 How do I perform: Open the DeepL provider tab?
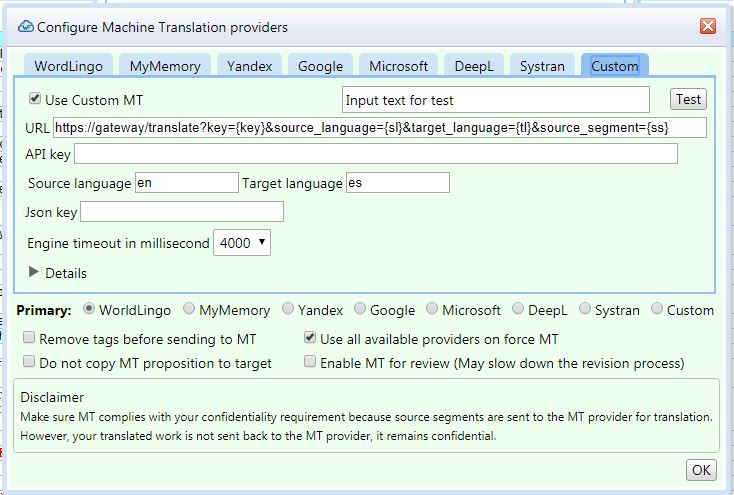[473, 66]
